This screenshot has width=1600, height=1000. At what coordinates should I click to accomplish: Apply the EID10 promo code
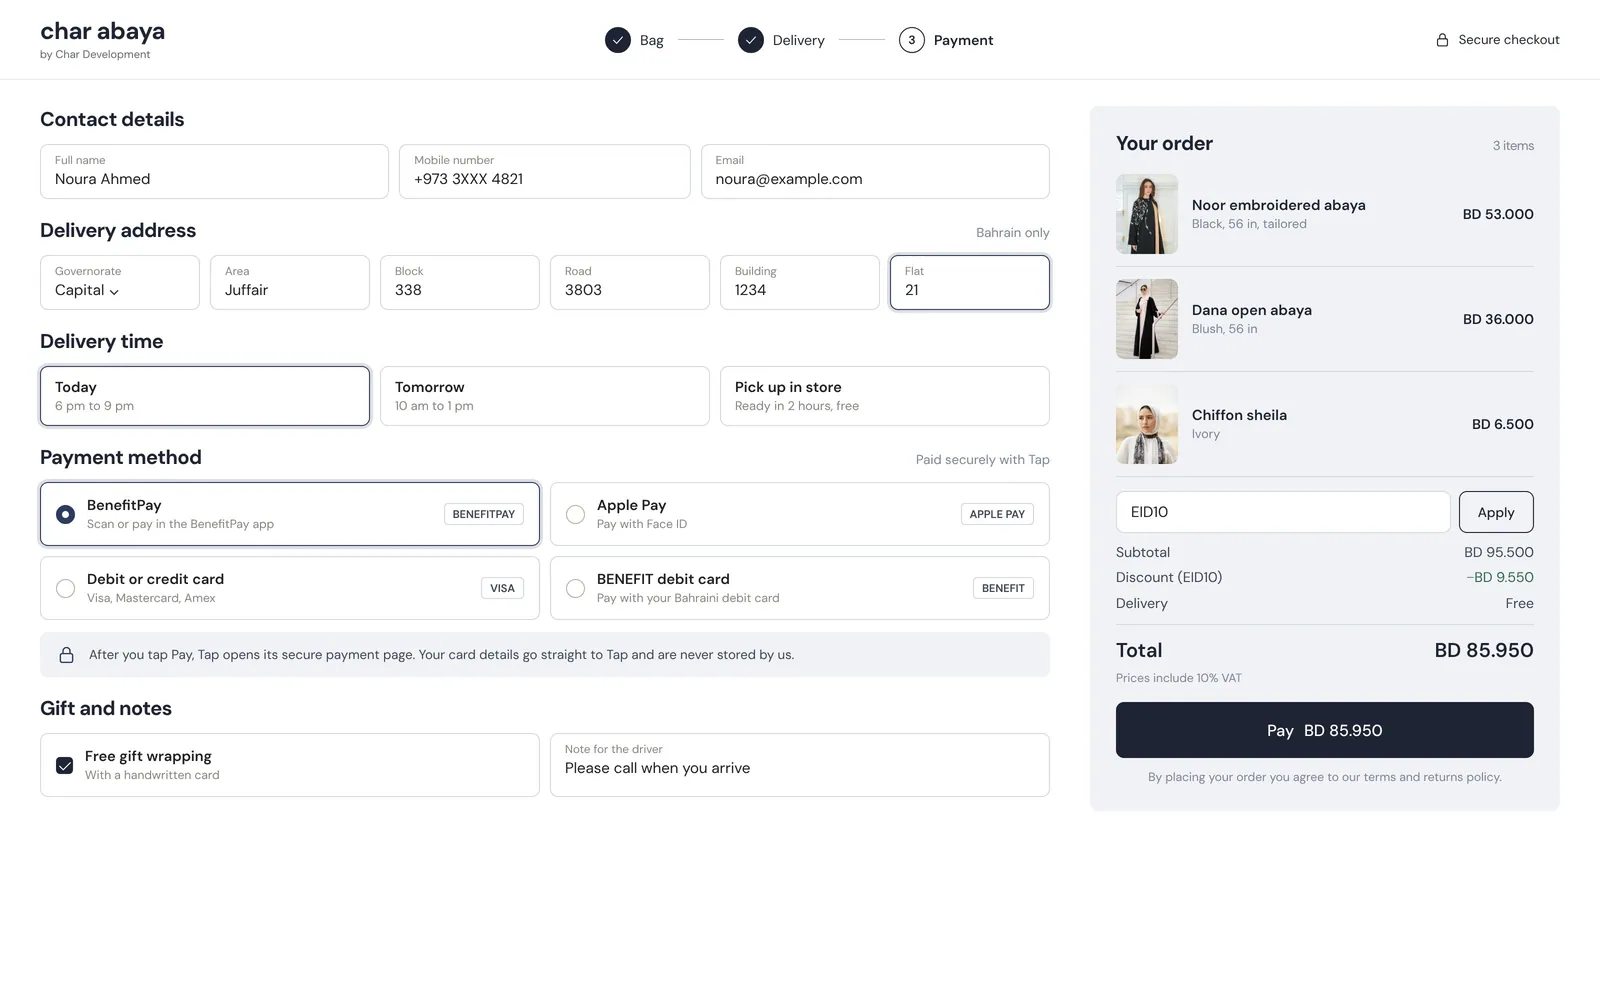[1496, 512]
